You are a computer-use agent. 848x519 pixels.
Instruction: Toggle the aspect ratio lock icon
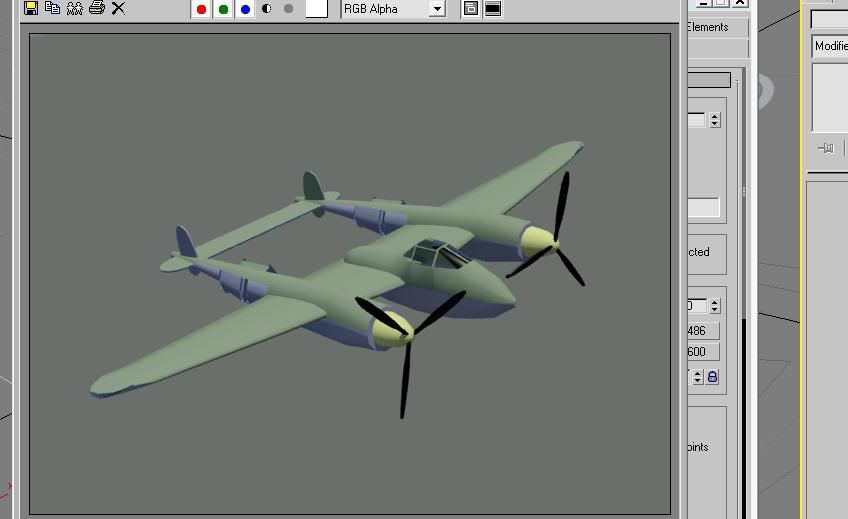(712, 377)
